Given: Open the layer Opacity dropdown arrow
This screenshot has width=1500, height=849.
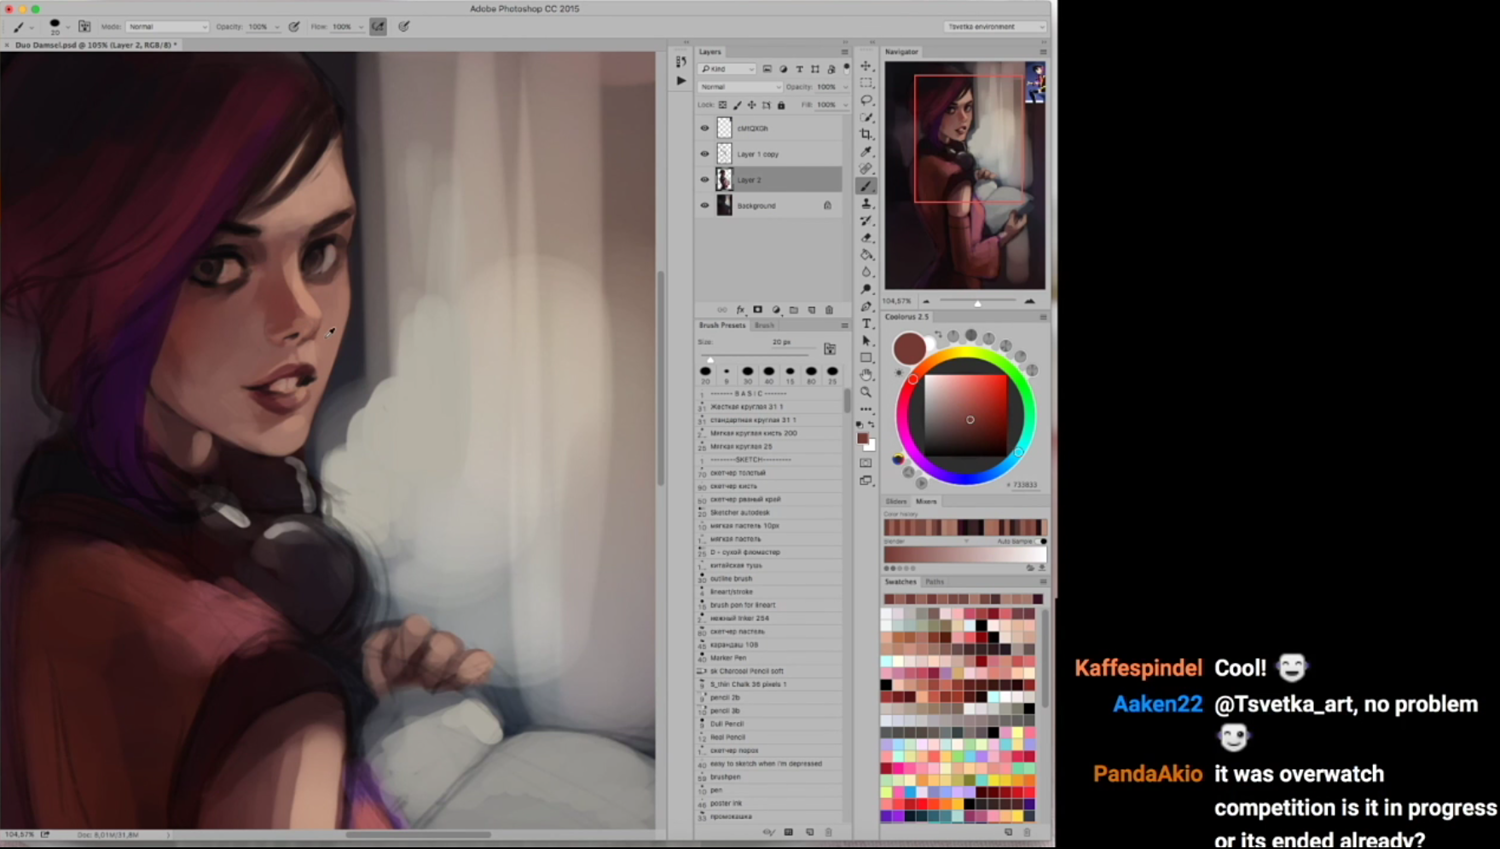Looking at the screenshot, I should [845, 87].
